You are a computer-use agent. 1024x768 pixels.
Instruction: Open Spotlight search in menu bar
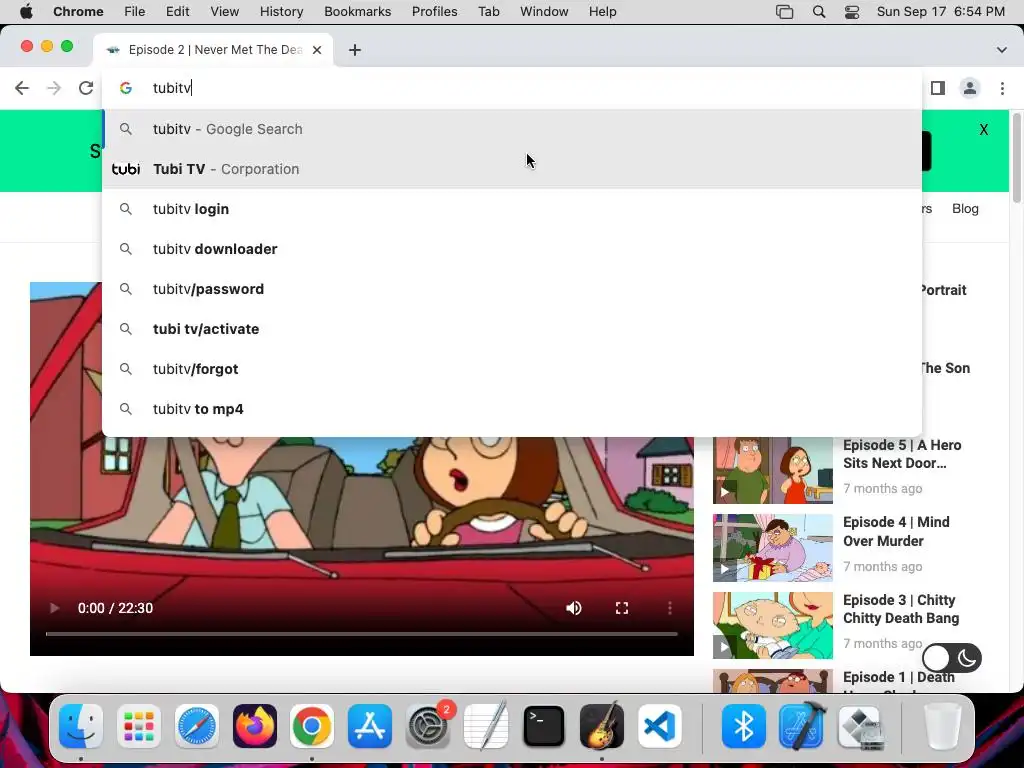818,11
